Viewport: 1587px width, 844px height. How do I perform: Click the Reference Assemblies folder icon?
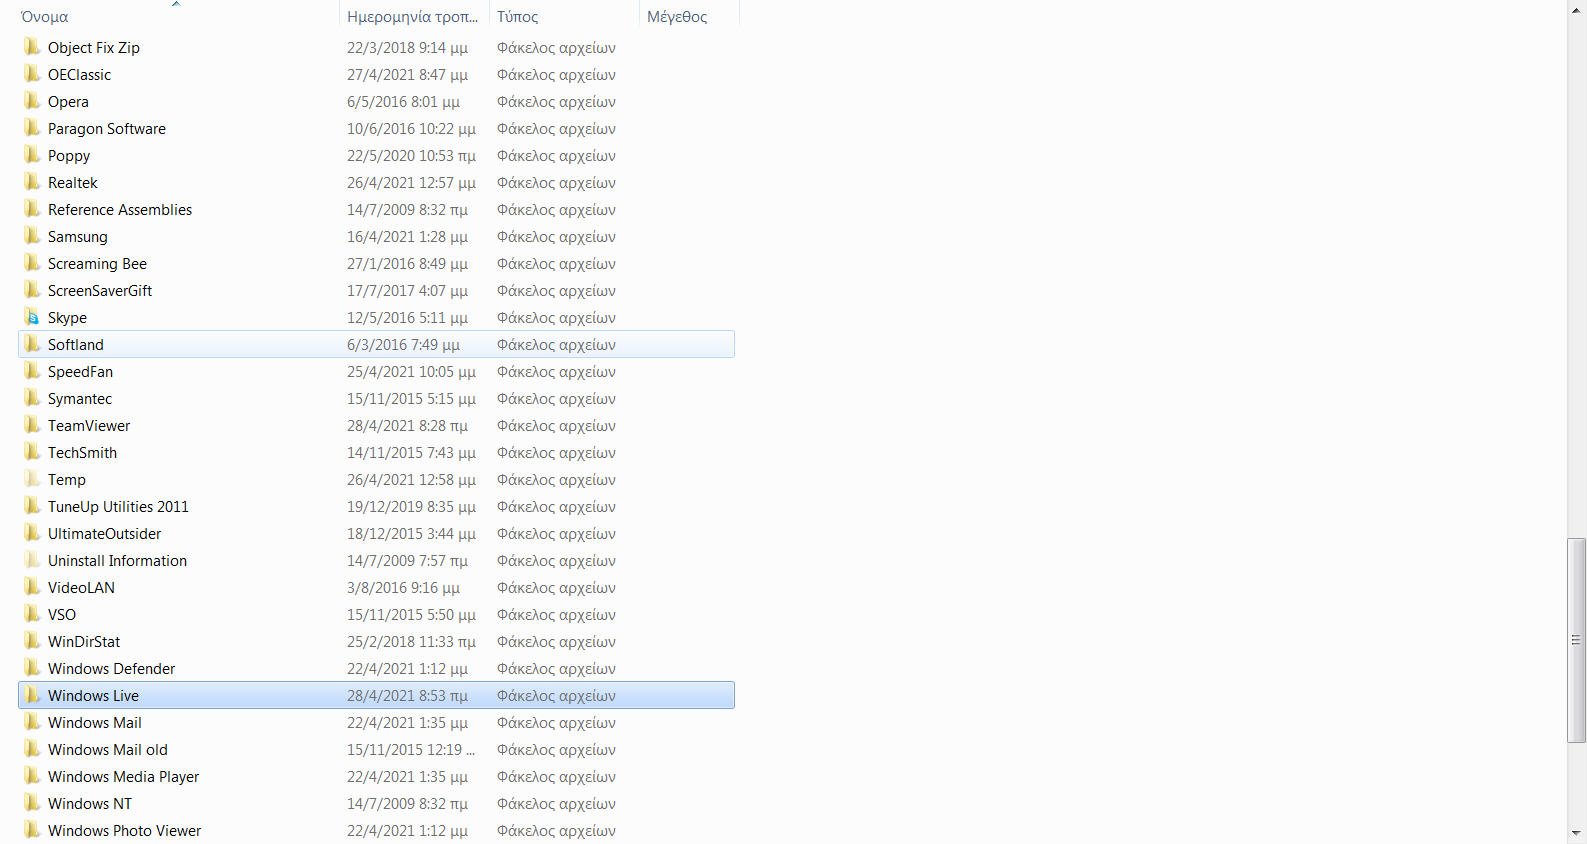tap(33, 209)
